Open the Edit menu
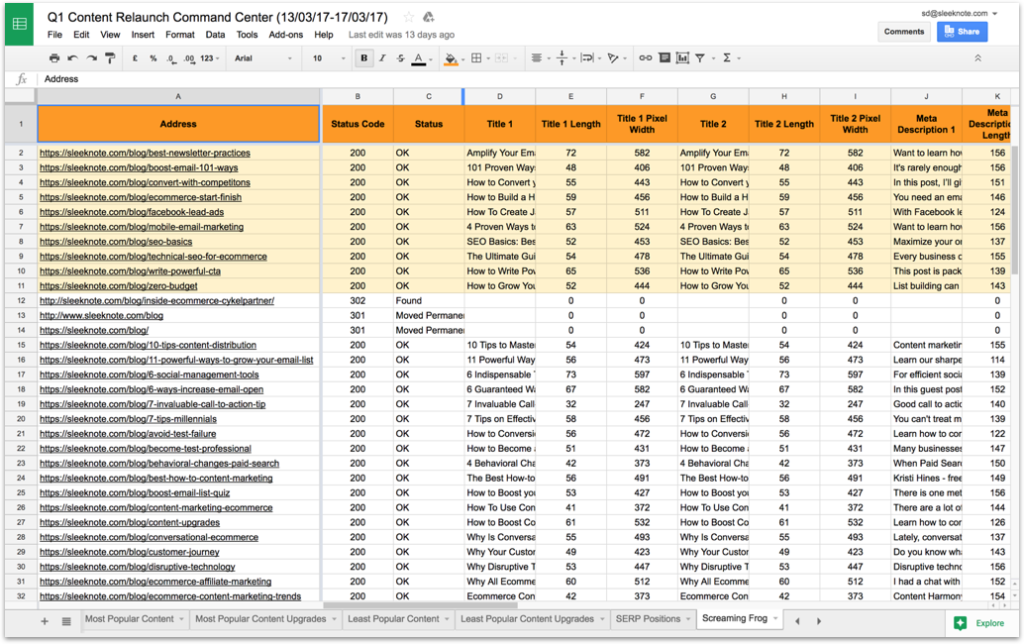This screenshot has height=644, width=1024. click(x=81, y=35)
